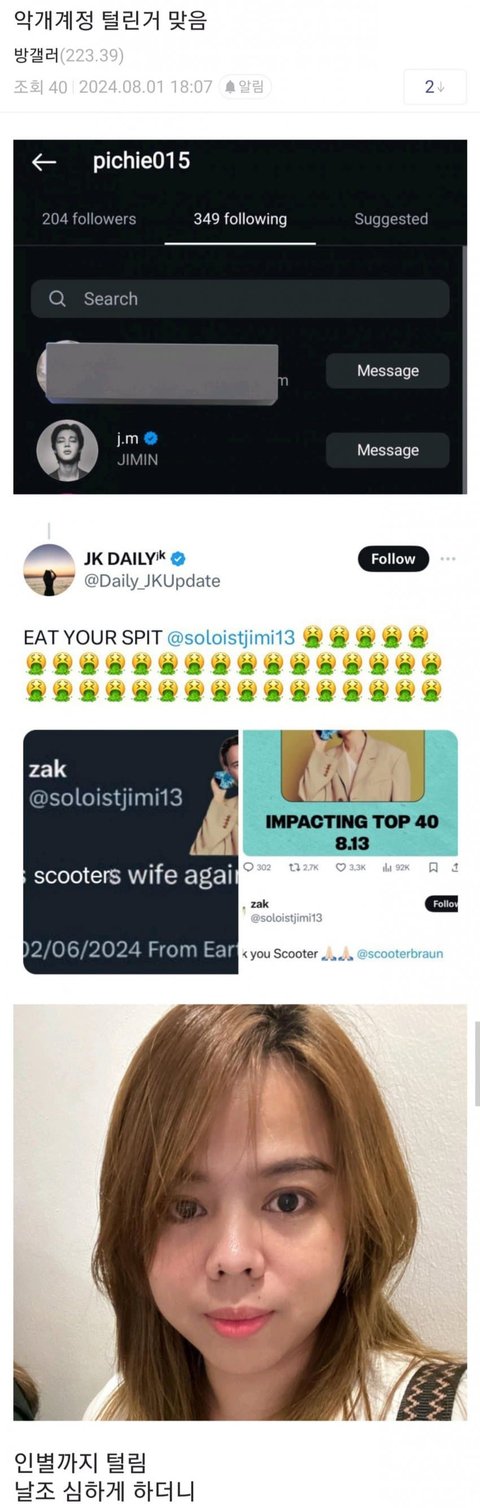Select the 349 following tab
Screen dimensions: 480x1508
pyautogui.click(x=240, y=219)
